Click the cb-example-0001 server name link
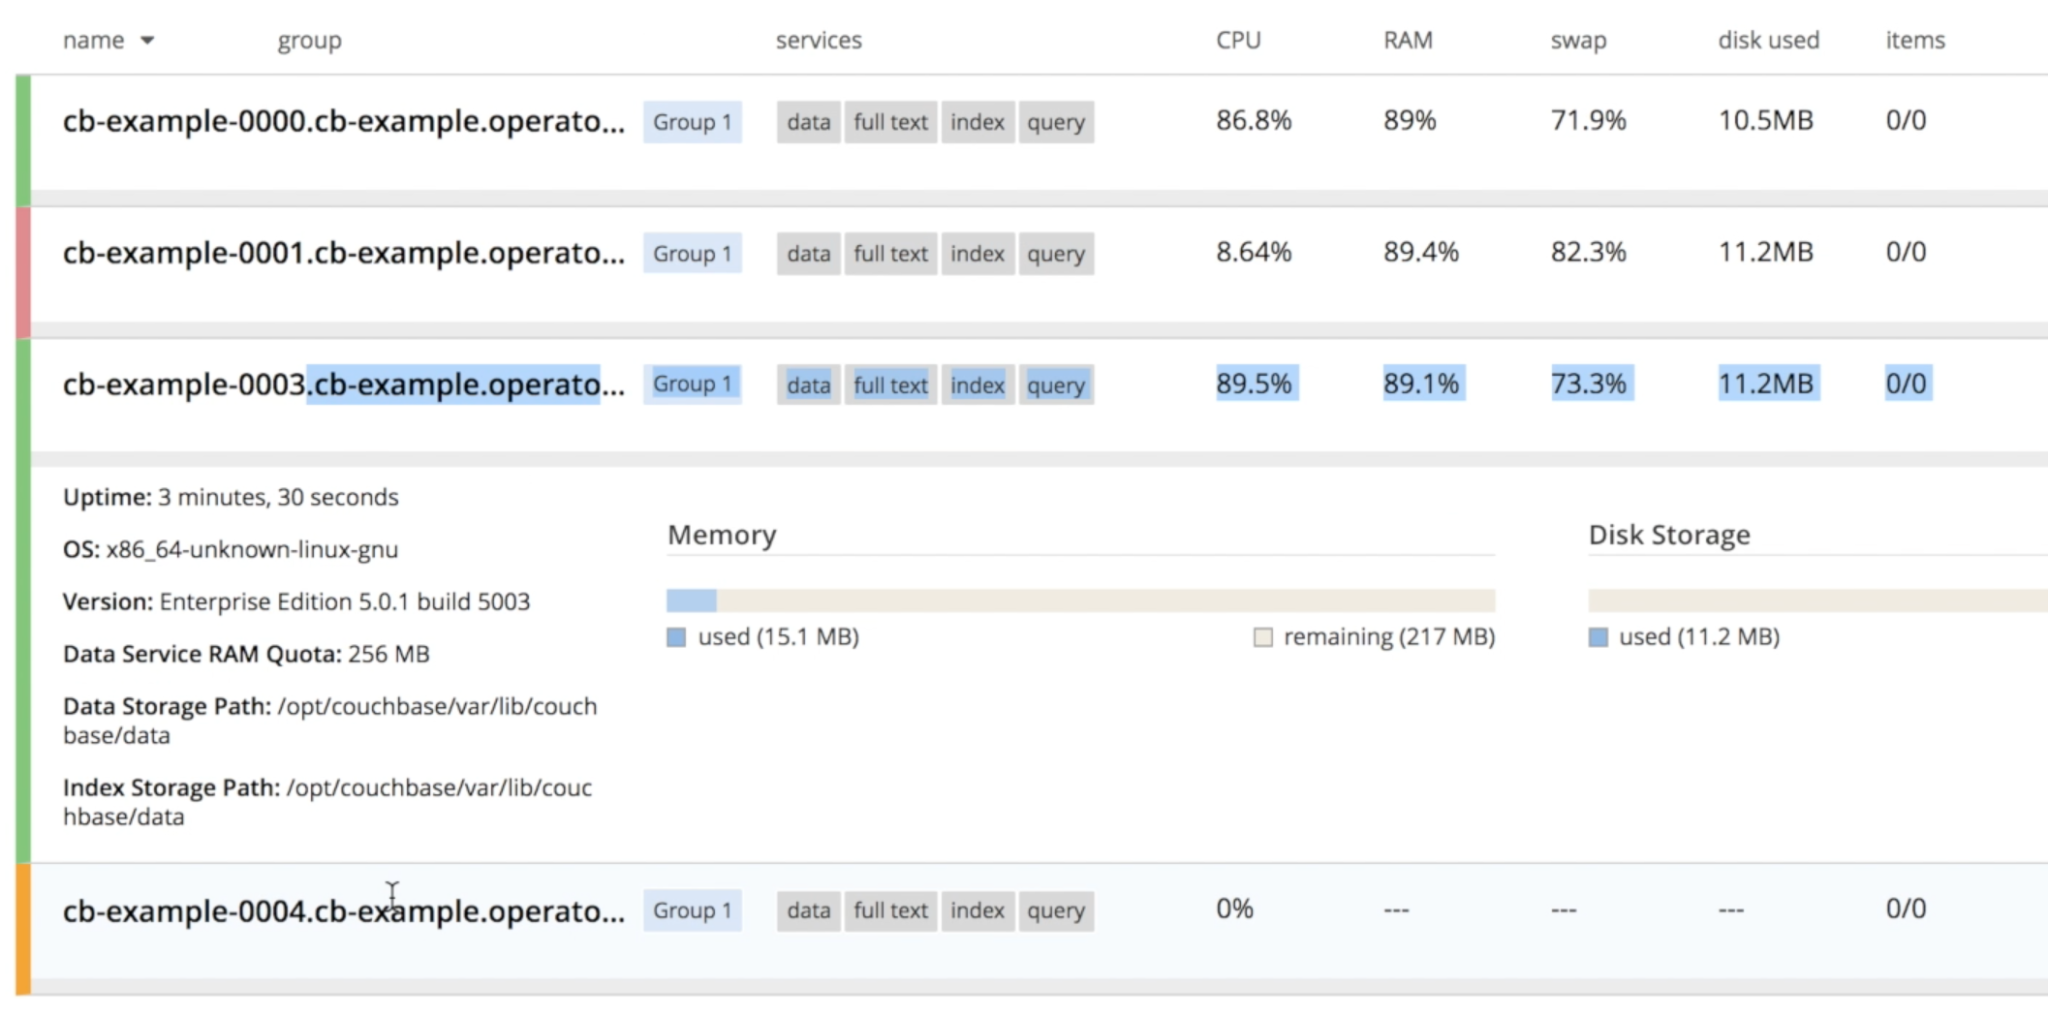The width and height of the screenshot is (2048, 1017). click(343, 253)
